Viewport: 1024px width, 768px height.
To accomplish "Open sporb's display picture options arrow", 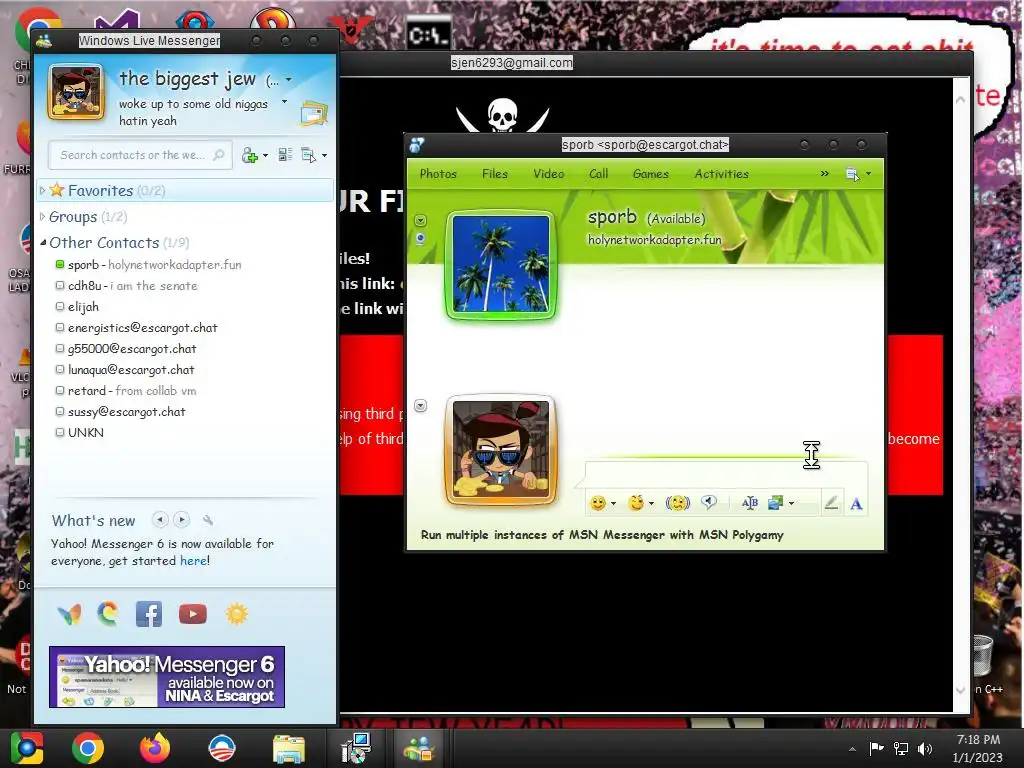I will pyautogui.click(x=421, y=221).
